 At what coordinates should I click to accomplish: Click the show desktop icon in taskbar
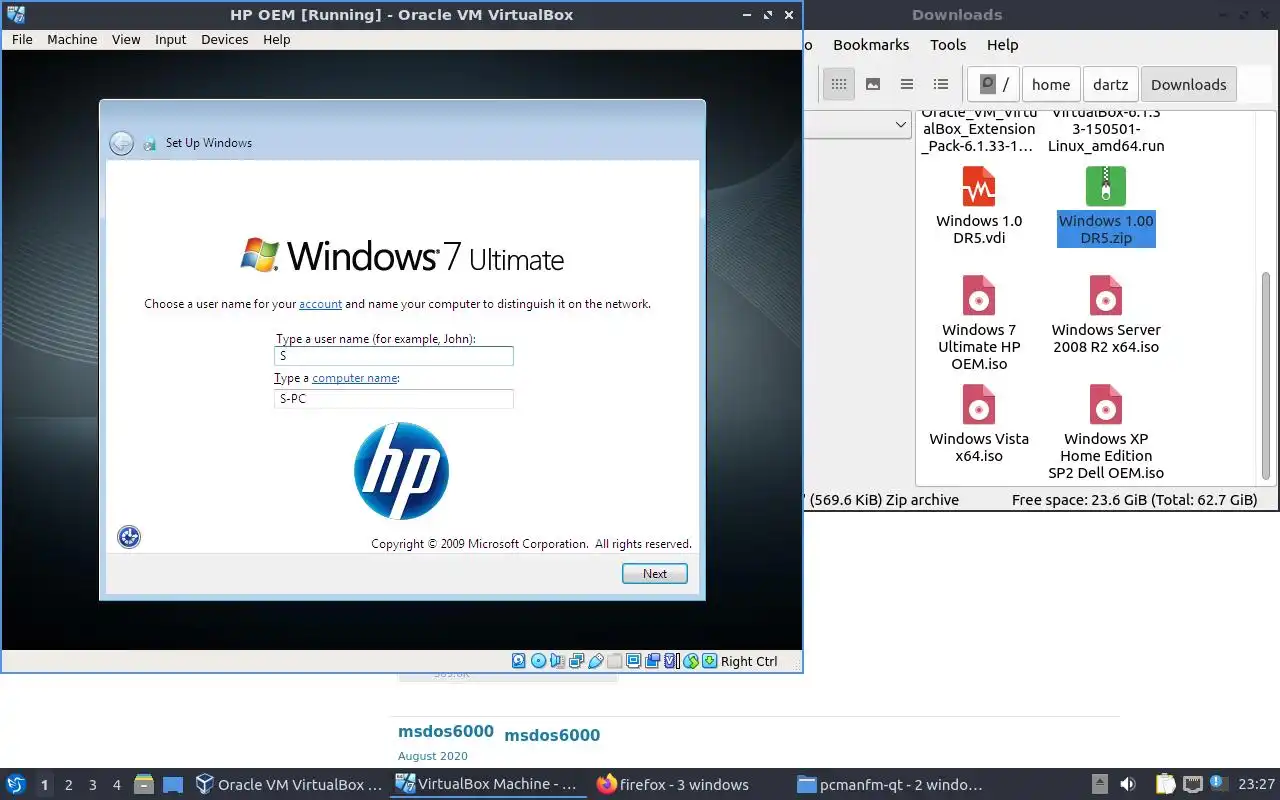[173, 784]
